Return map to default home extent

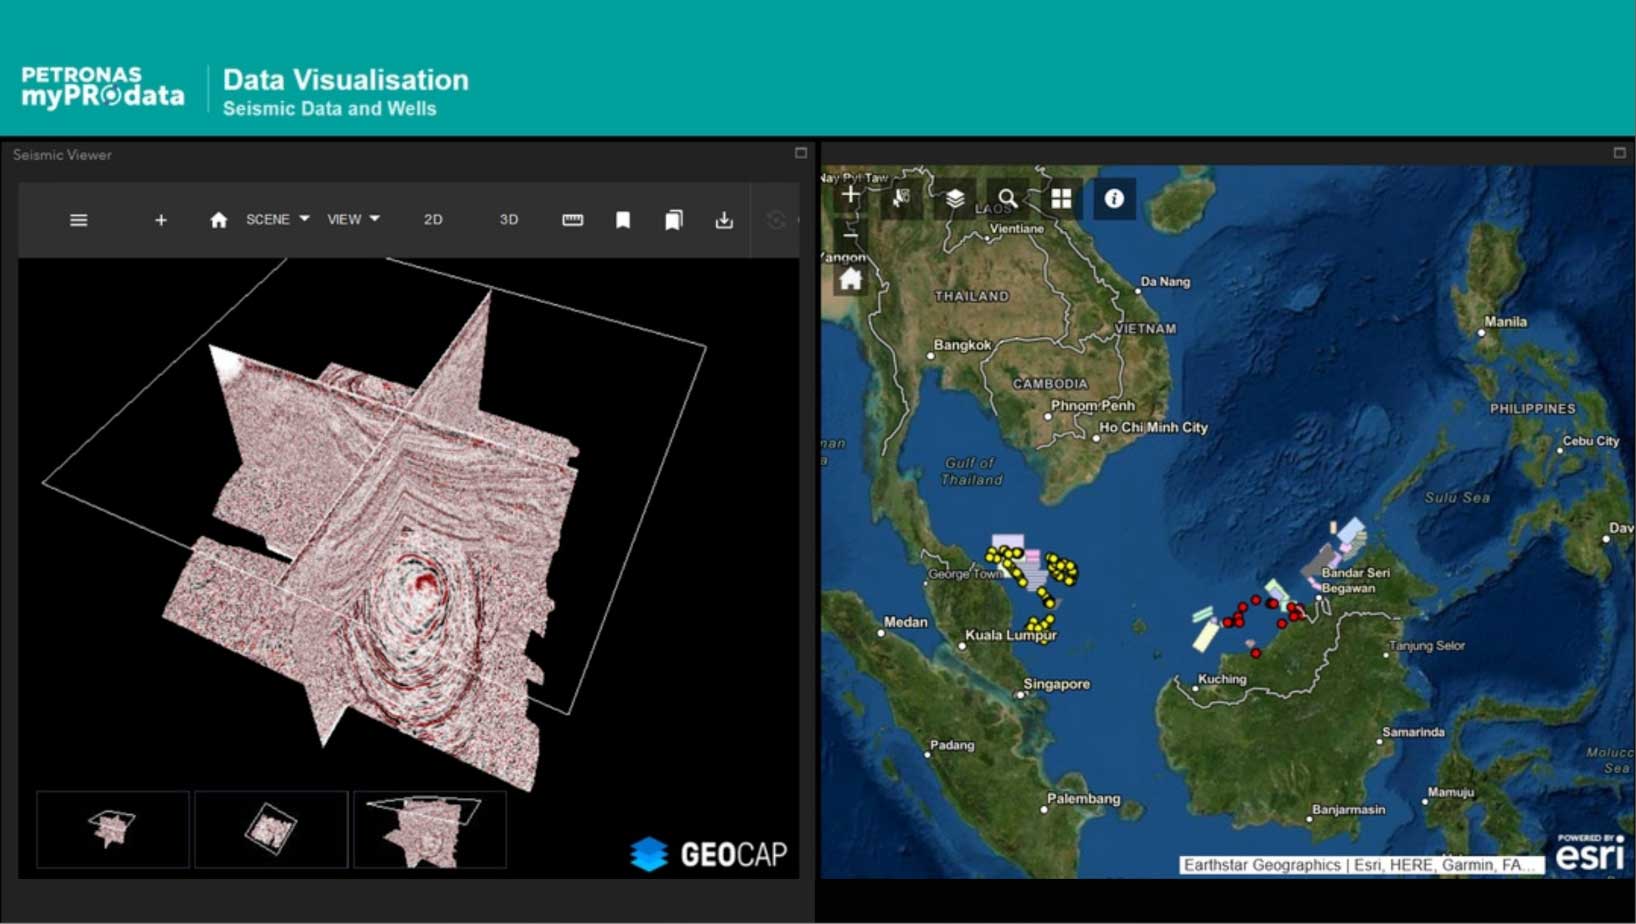click(x=850, y=279)
